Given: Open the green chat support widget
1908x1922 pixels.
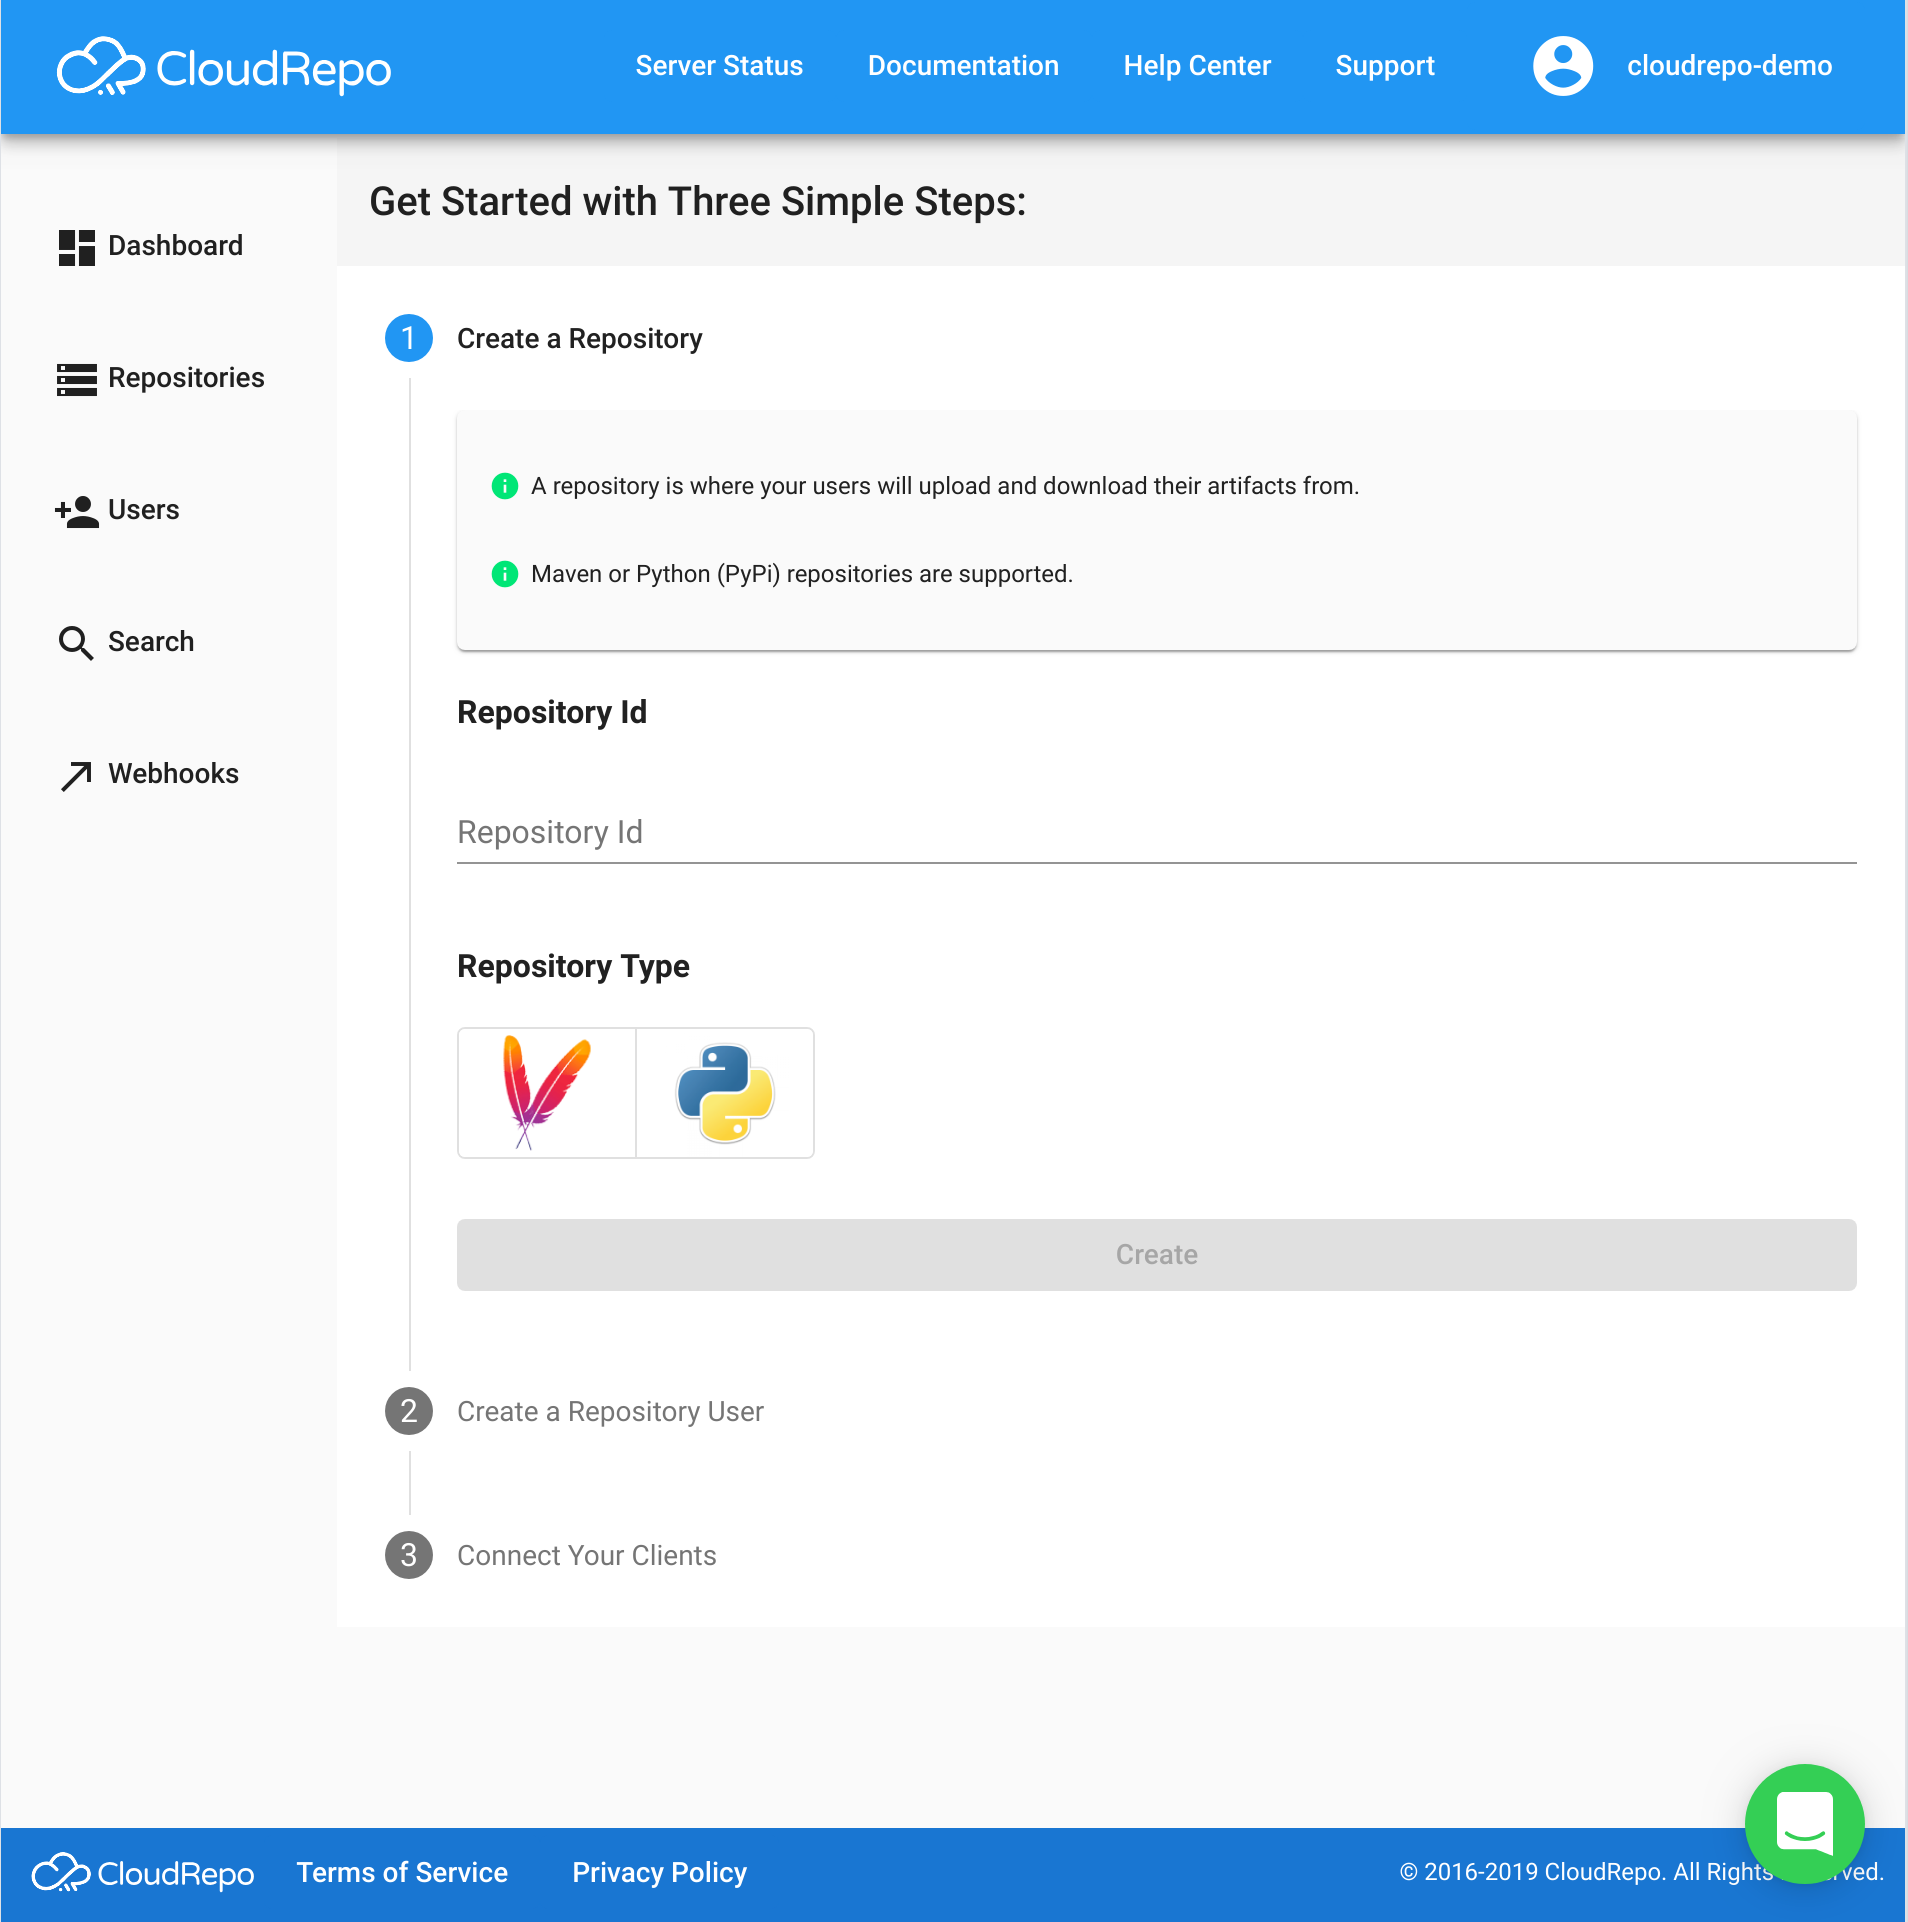Looking at the screenshot, I should click(x=1804, y=1823).
